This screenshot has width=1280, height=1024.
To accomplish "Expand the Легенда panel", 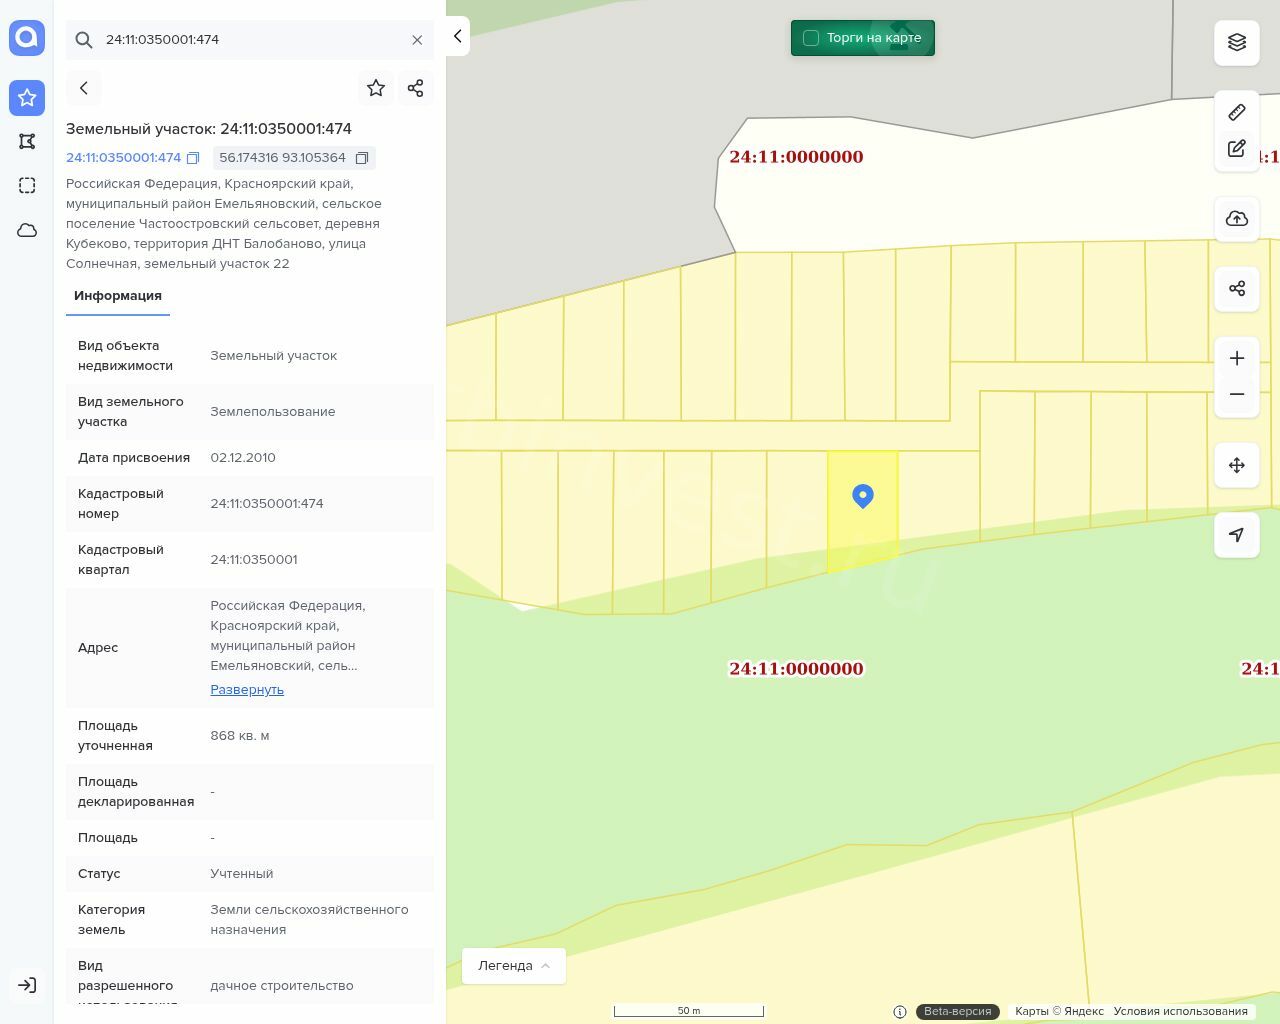I will click(x=513, y=965).
